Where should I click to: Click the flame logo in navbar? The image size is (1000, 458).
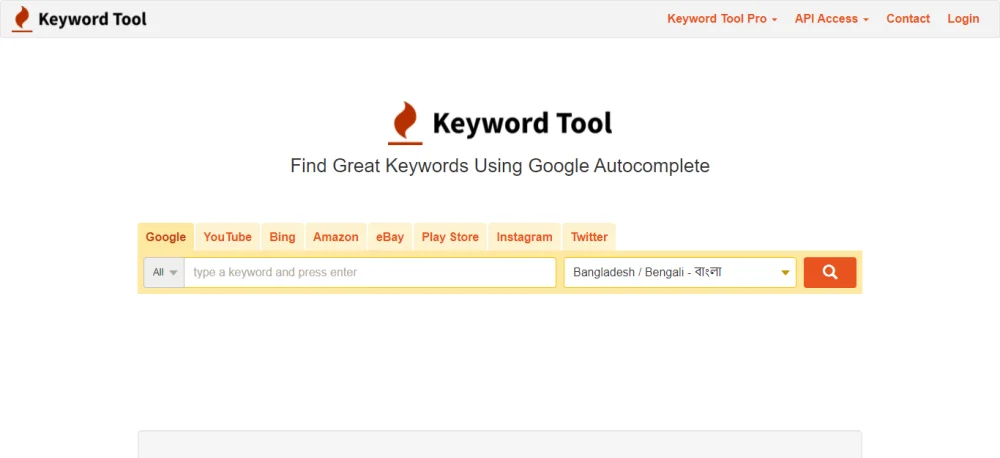pyautogui.click(x=22, y=19)
